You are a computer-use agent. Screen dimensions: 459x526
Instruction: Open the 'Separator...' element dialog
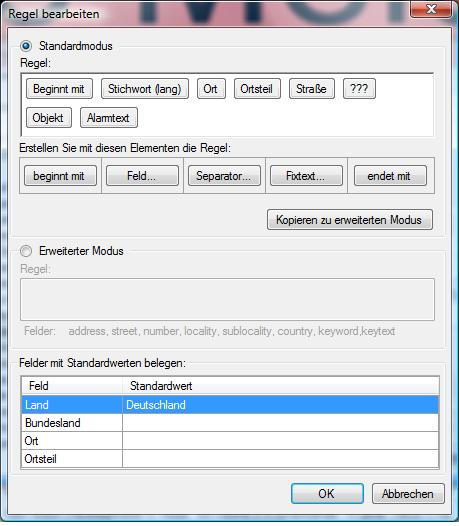(224, 176)
